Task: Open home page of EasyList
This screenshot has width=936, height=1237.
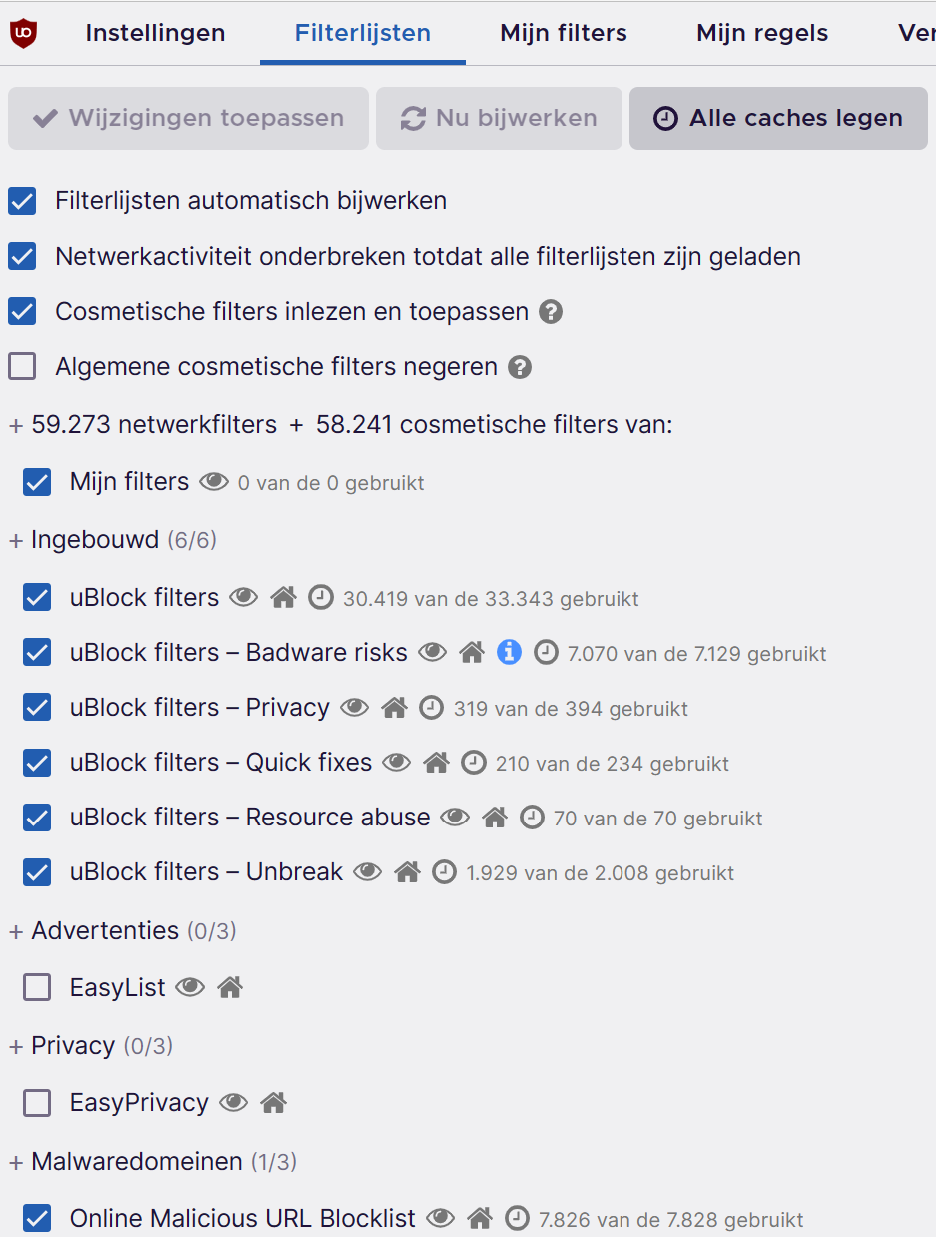Action: [x=230, y=988]
